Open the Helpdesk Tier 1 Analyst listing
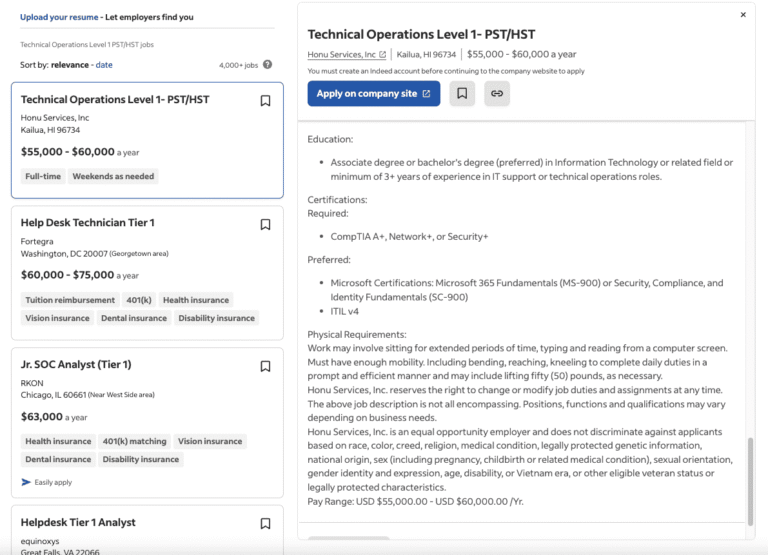 coord(78,522)
